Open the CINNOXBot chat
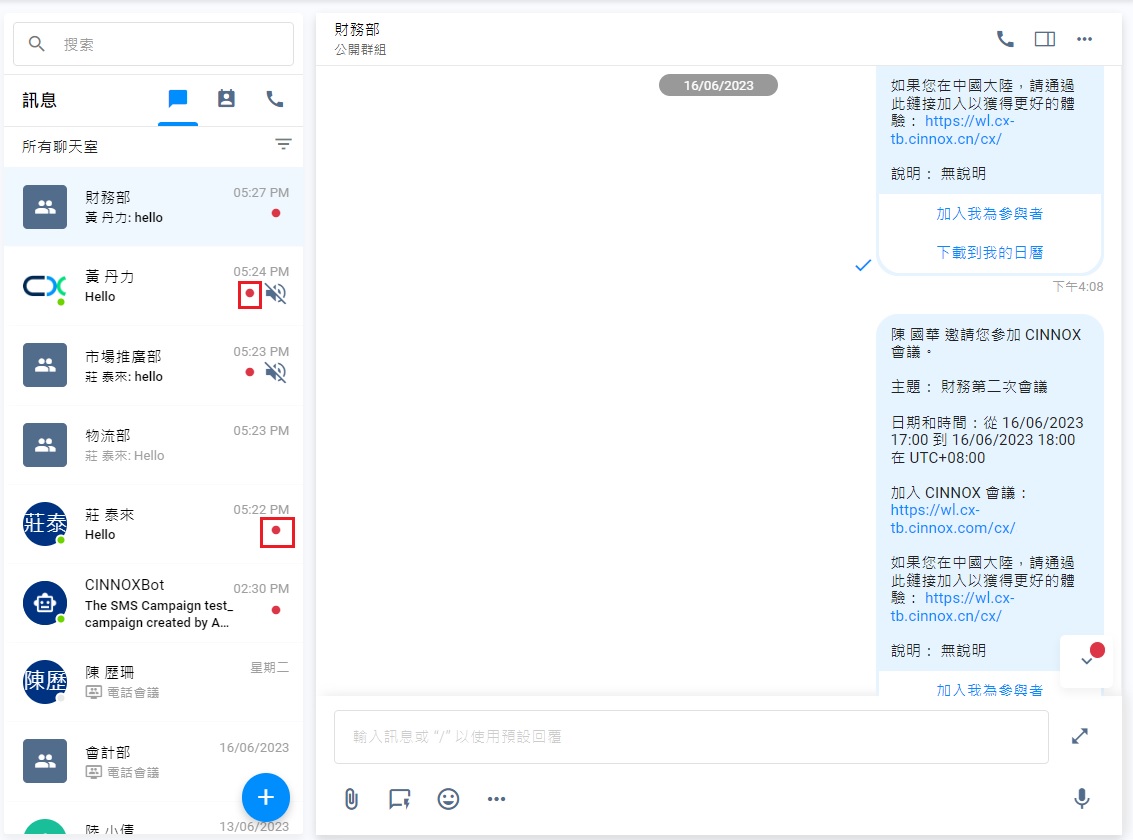 click(x=153, y=603)
